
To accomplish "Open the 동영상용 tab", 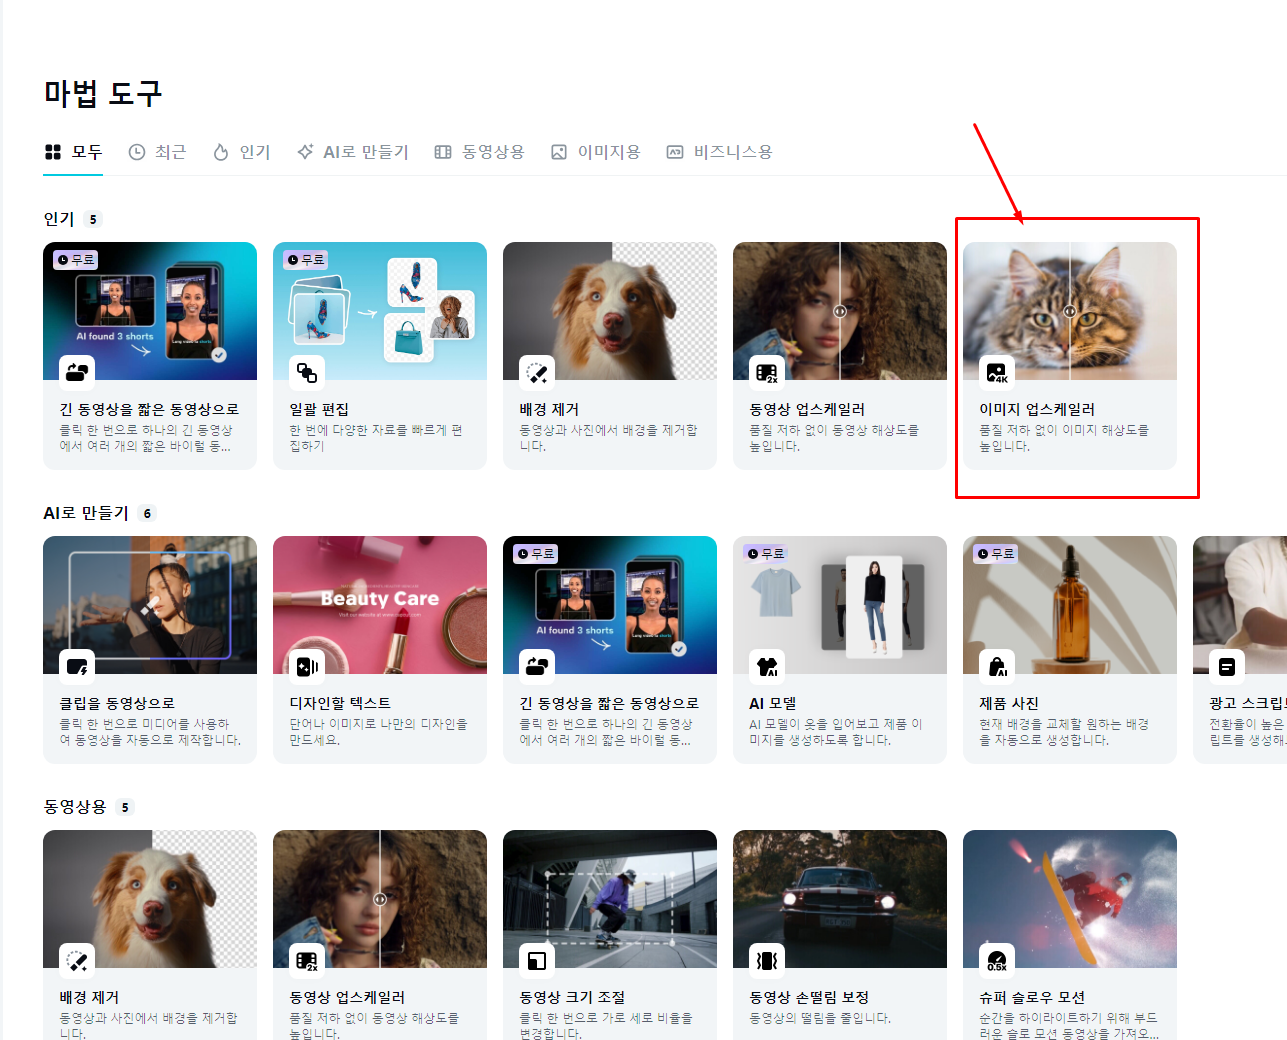I will [479, 152].
